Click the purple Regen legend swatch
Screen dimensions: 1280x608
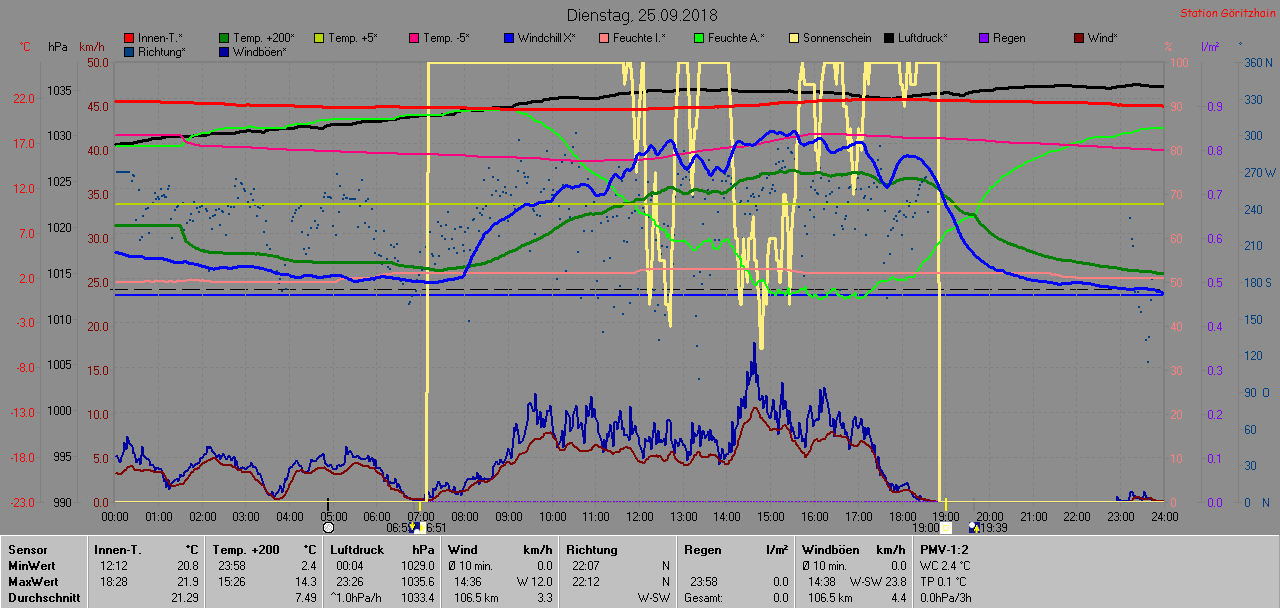pos(985,38)
